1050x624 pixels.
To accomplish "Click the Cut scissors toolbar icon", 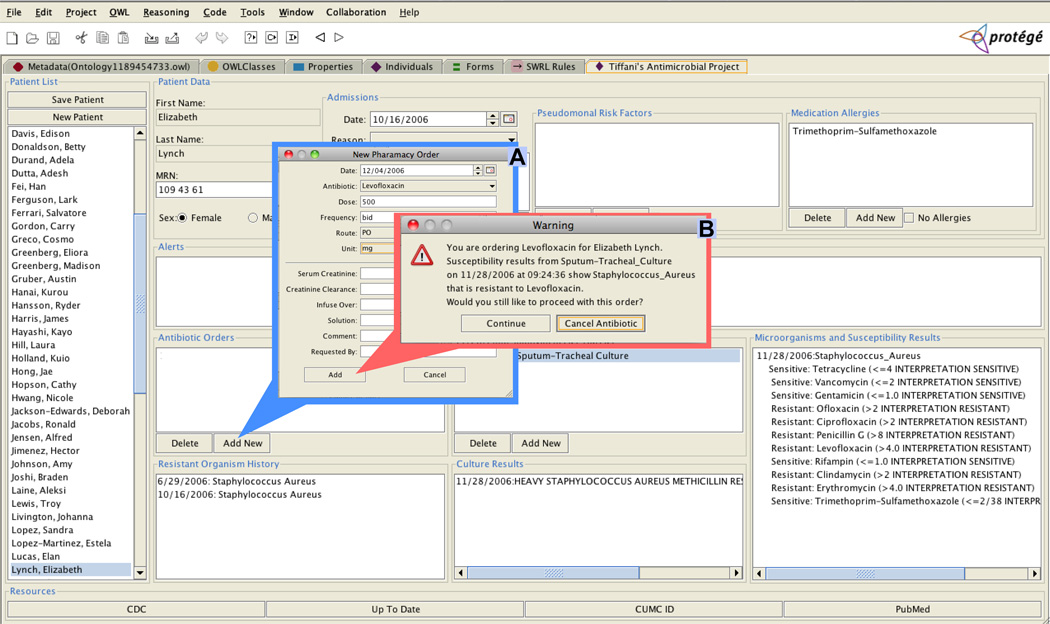I will click(x=81, y=38).
